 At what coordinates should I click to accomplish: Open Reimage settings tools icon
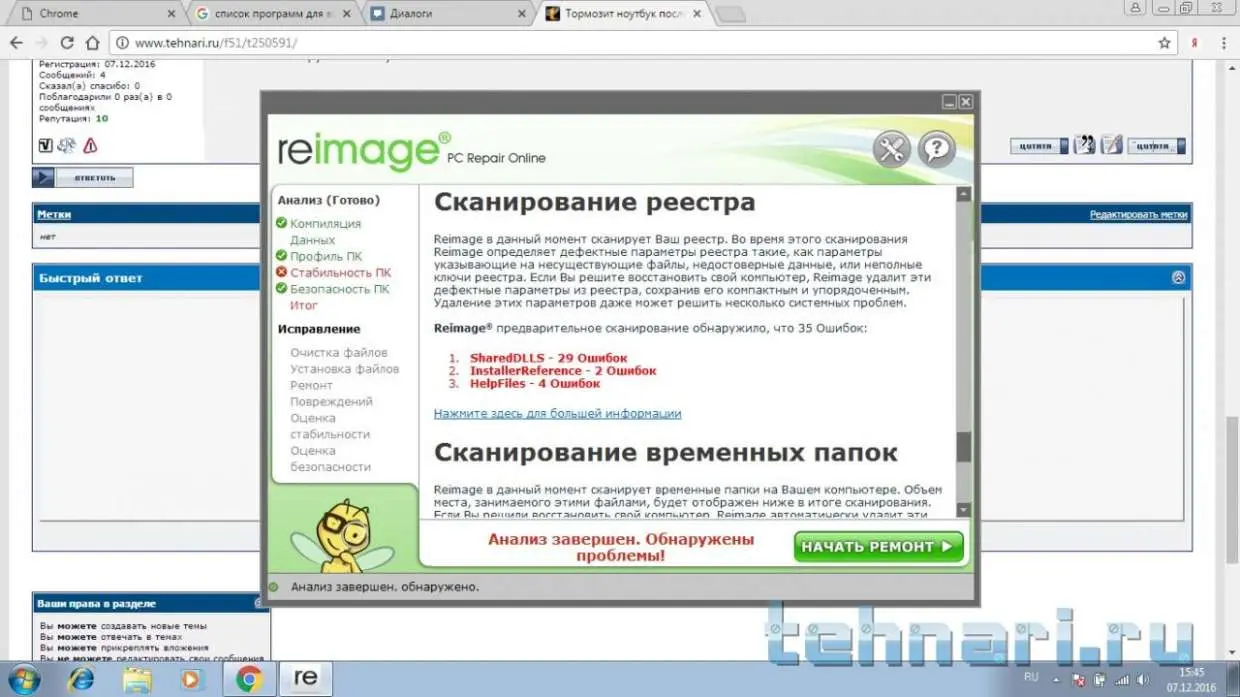pyautogui.click(x=891, y=149)
